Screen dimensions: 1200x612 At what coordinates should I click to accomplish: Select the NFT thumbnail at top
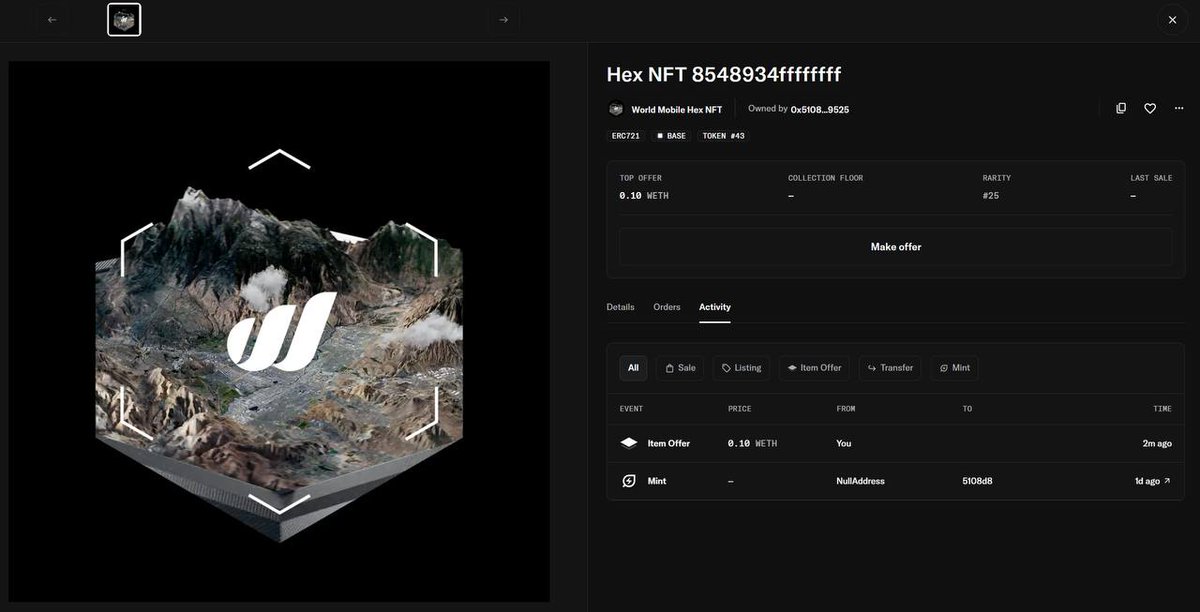coord(124,20)
